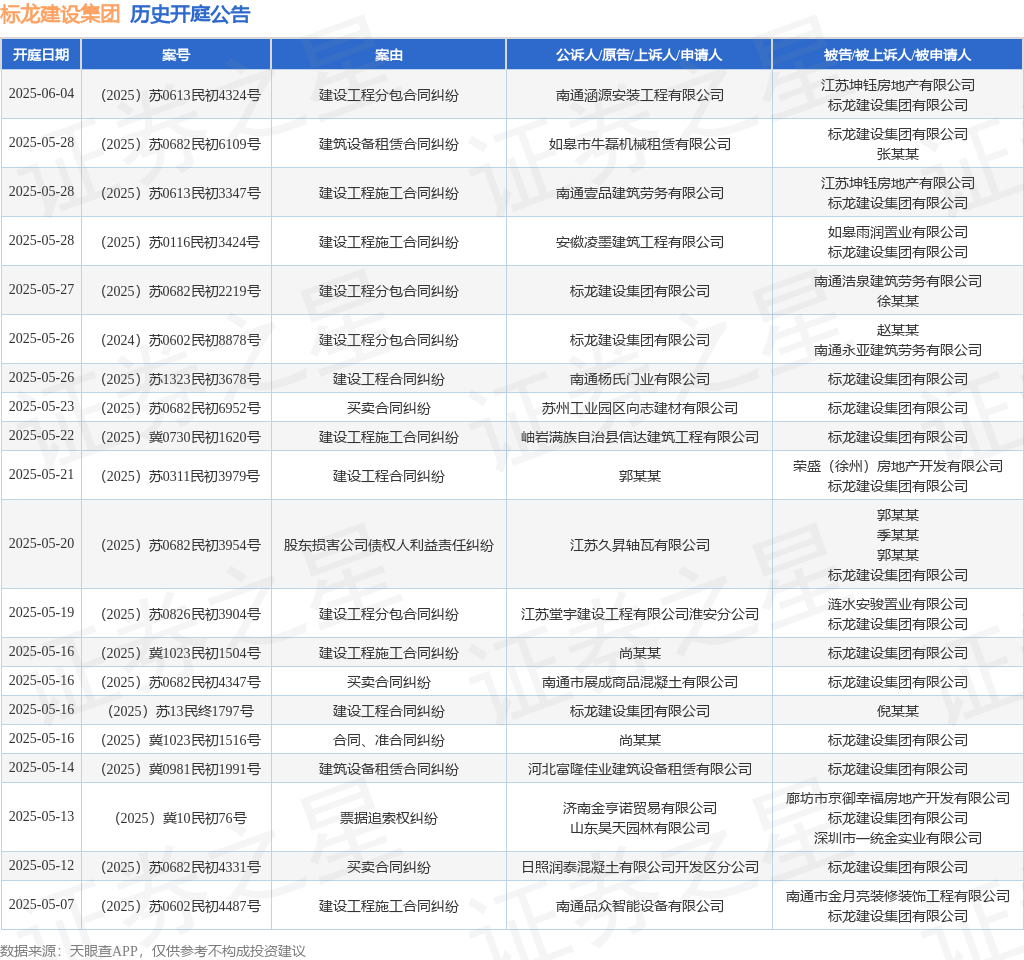Click defendant 张某某
Image resolution: width=1024 pixels, height=960 pixels.
(897, 154)
